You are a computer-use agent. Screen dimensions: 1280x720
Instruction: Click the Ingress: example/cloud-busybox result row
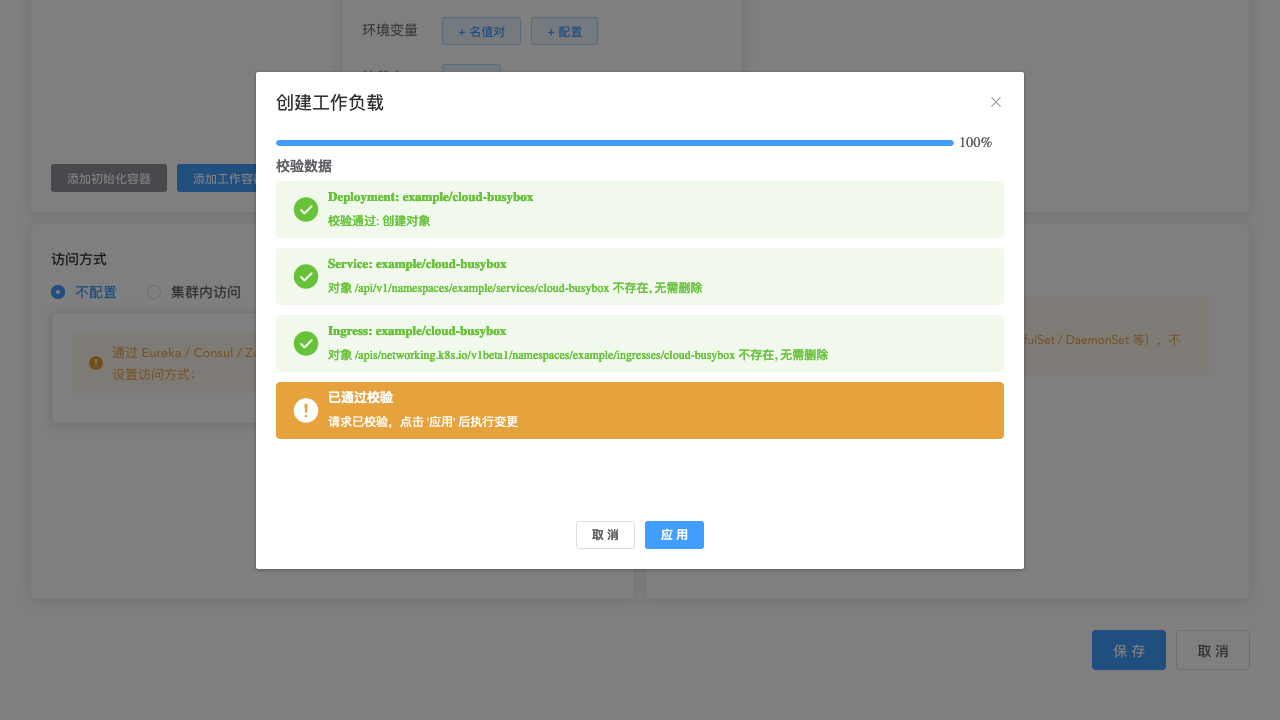[639, 343]
